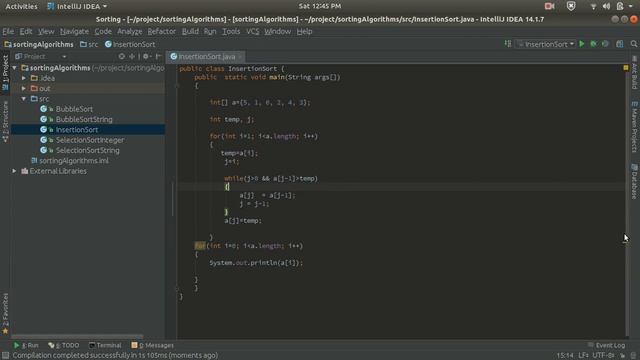Open the Event Log button
640x360 pixels.
(x=607, y=345)
